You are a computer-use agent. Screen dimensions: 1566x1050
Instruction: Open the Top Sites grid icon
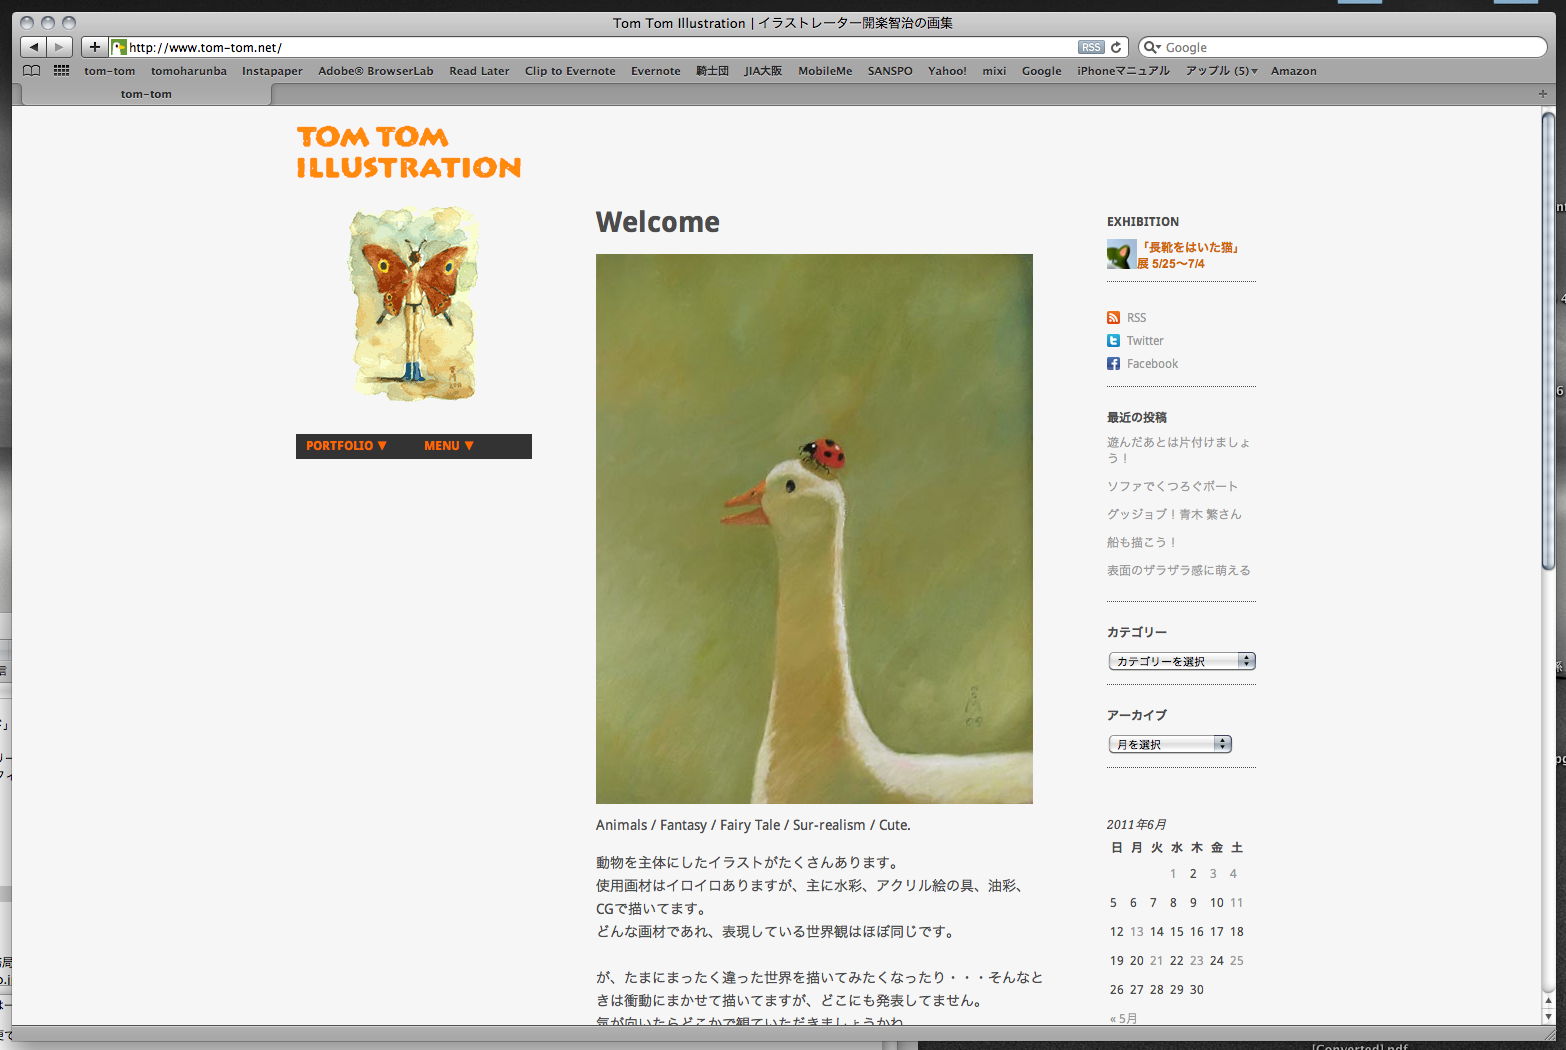point(61,71)
